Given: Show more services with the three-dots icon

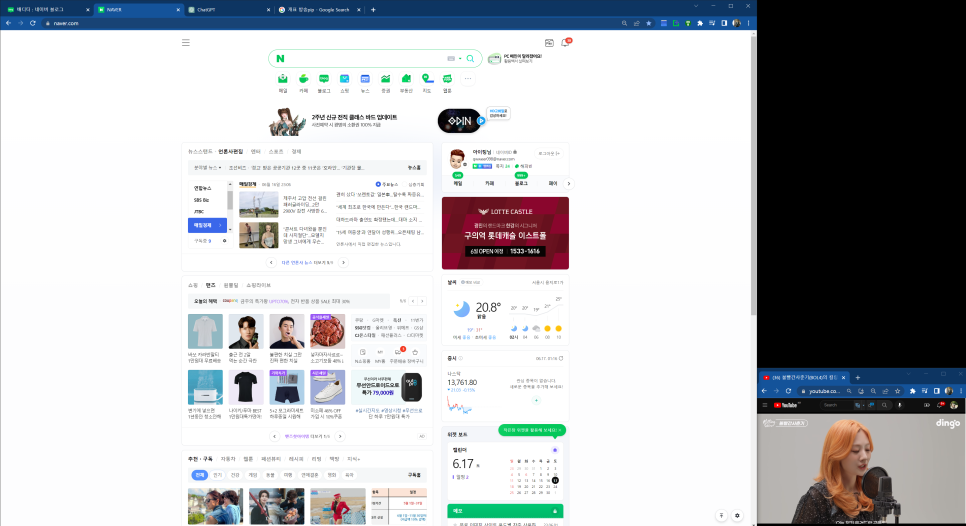Looking at the screenshot, I should pos(468,79).
